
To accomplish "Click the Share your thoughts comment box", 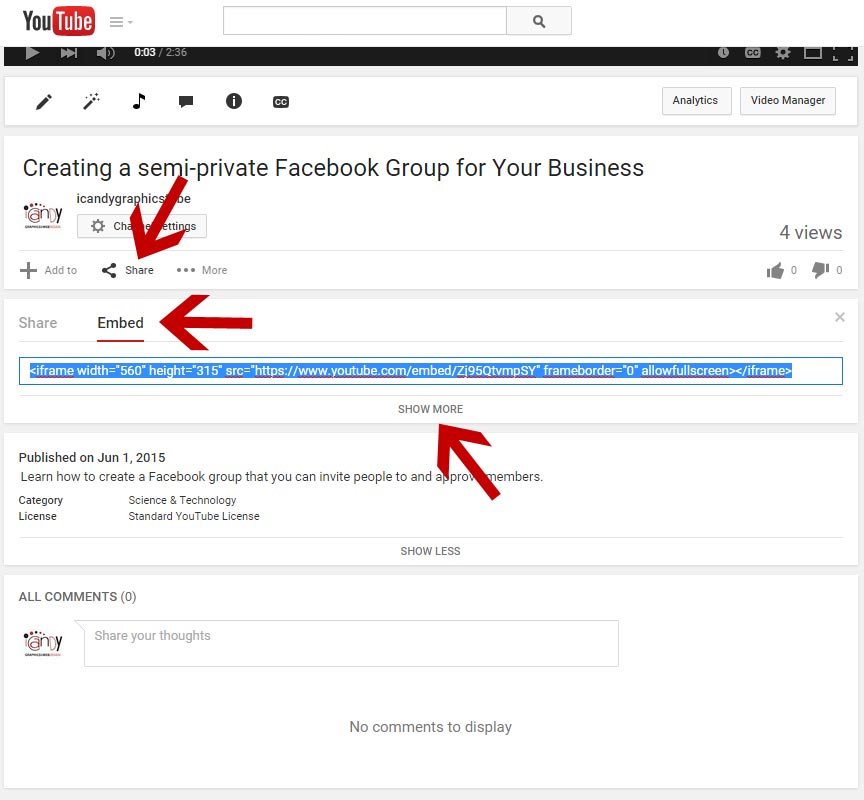I will click(x=351, y=644).
